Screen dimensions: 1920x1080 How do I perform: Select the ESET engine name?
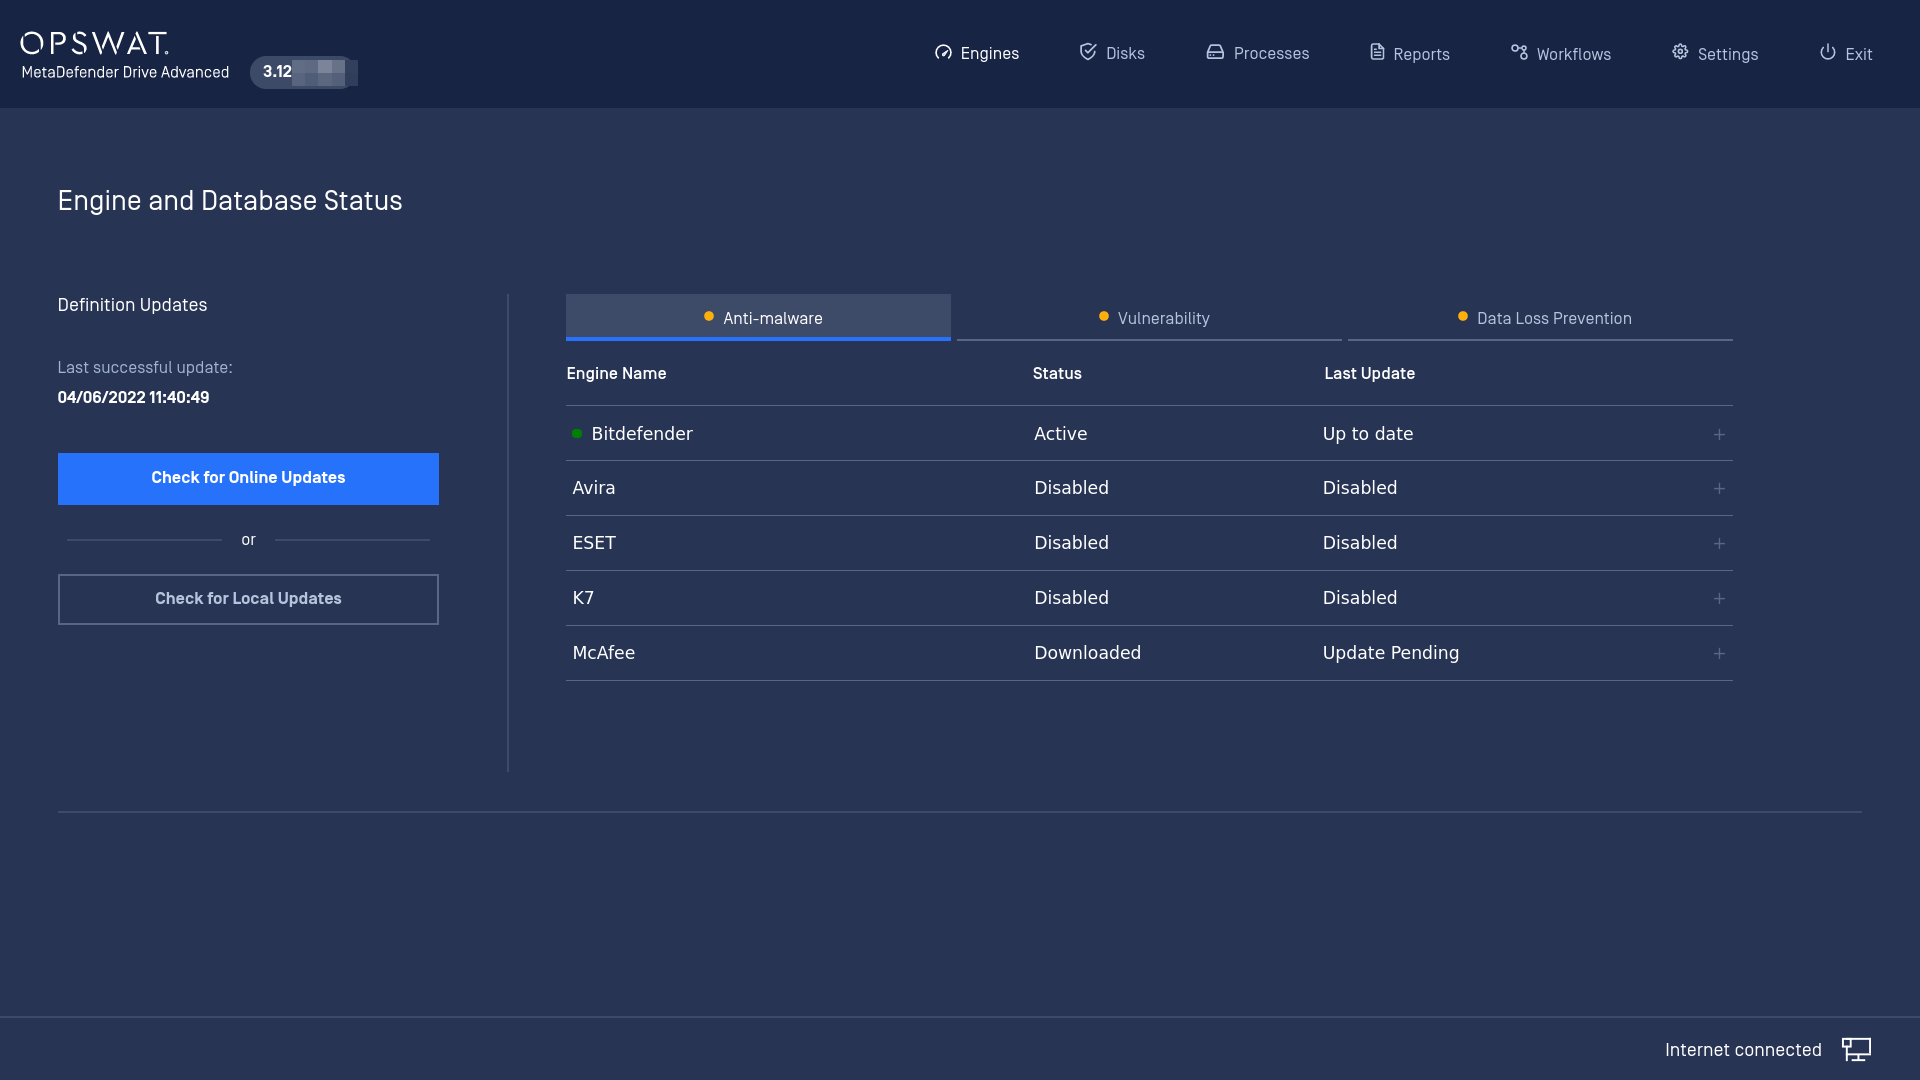[594, 543]
